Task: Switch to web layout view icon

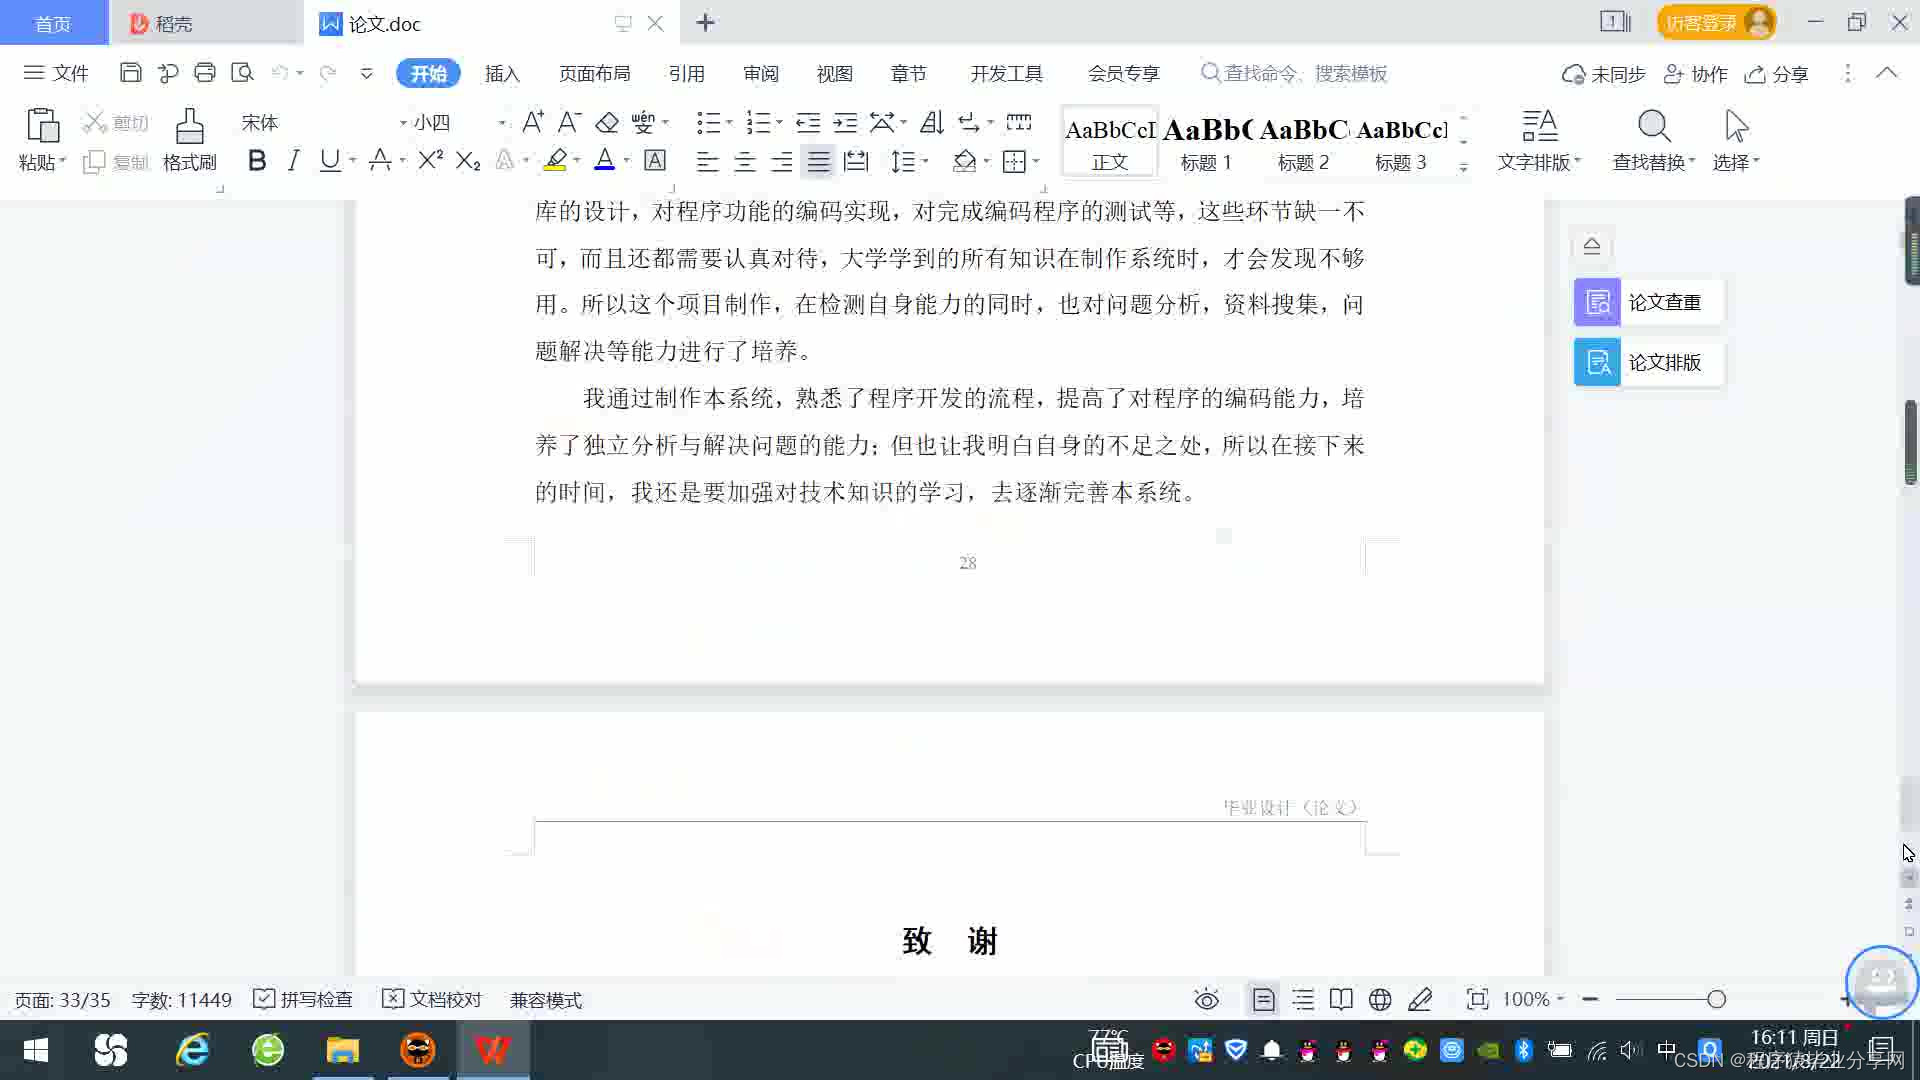Action: click(x=1380, y=1000)
